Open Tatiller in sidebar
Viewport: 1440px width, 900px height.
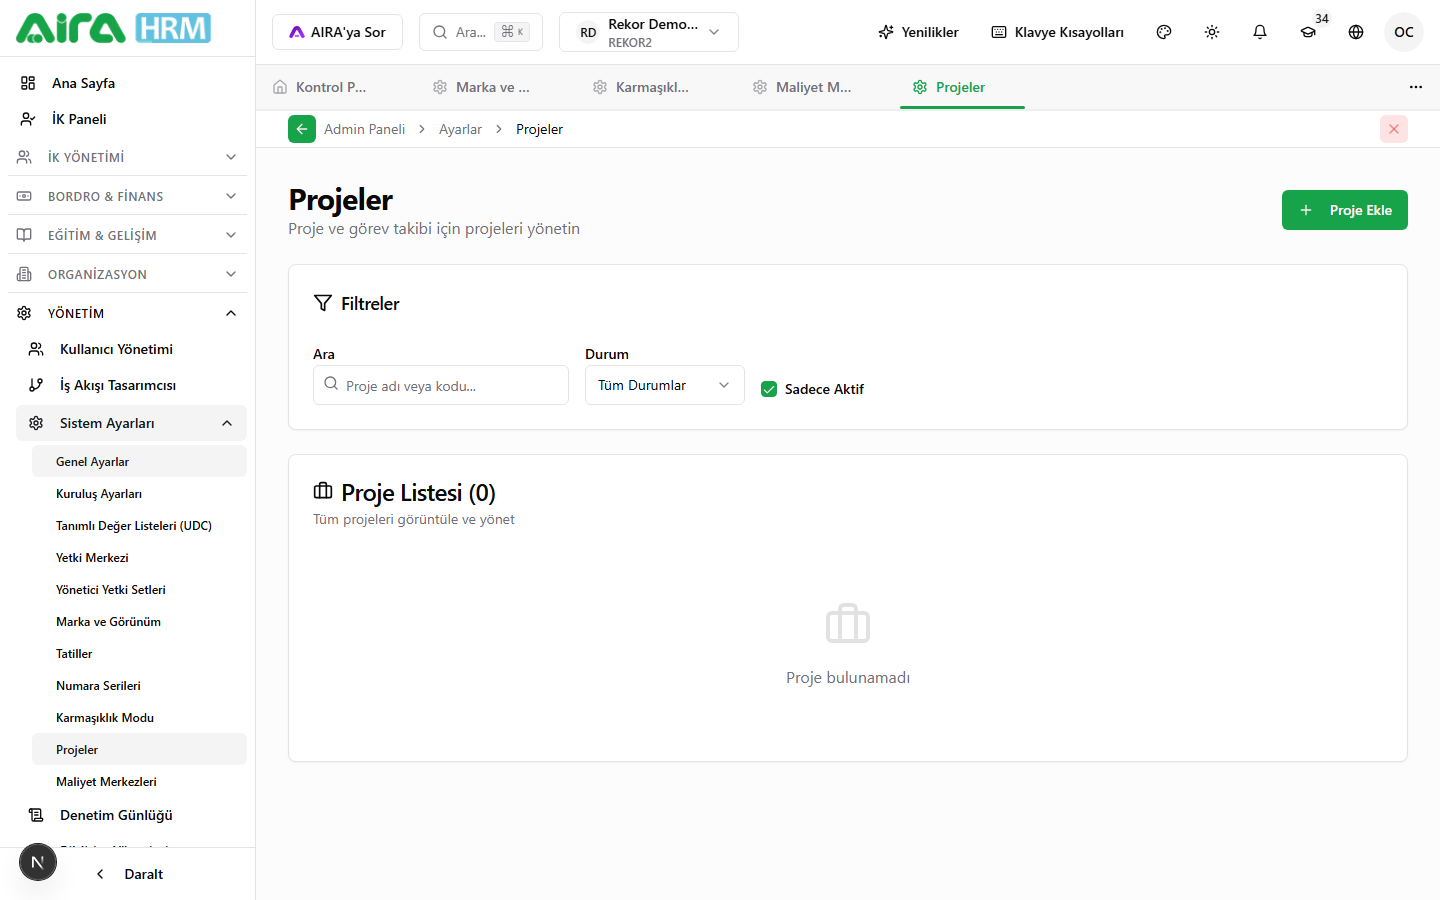[x=139, y=653]
